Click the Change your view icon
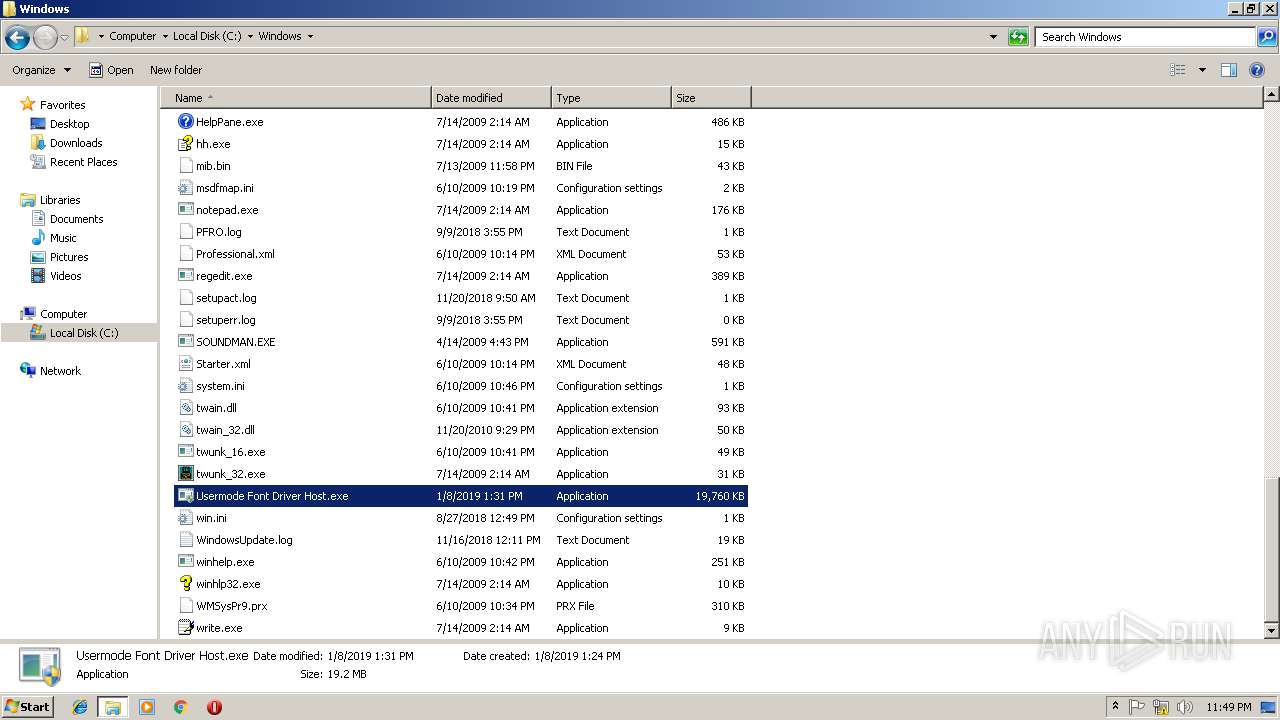This screenshot has height=720, width=1280. [1178, 70]
